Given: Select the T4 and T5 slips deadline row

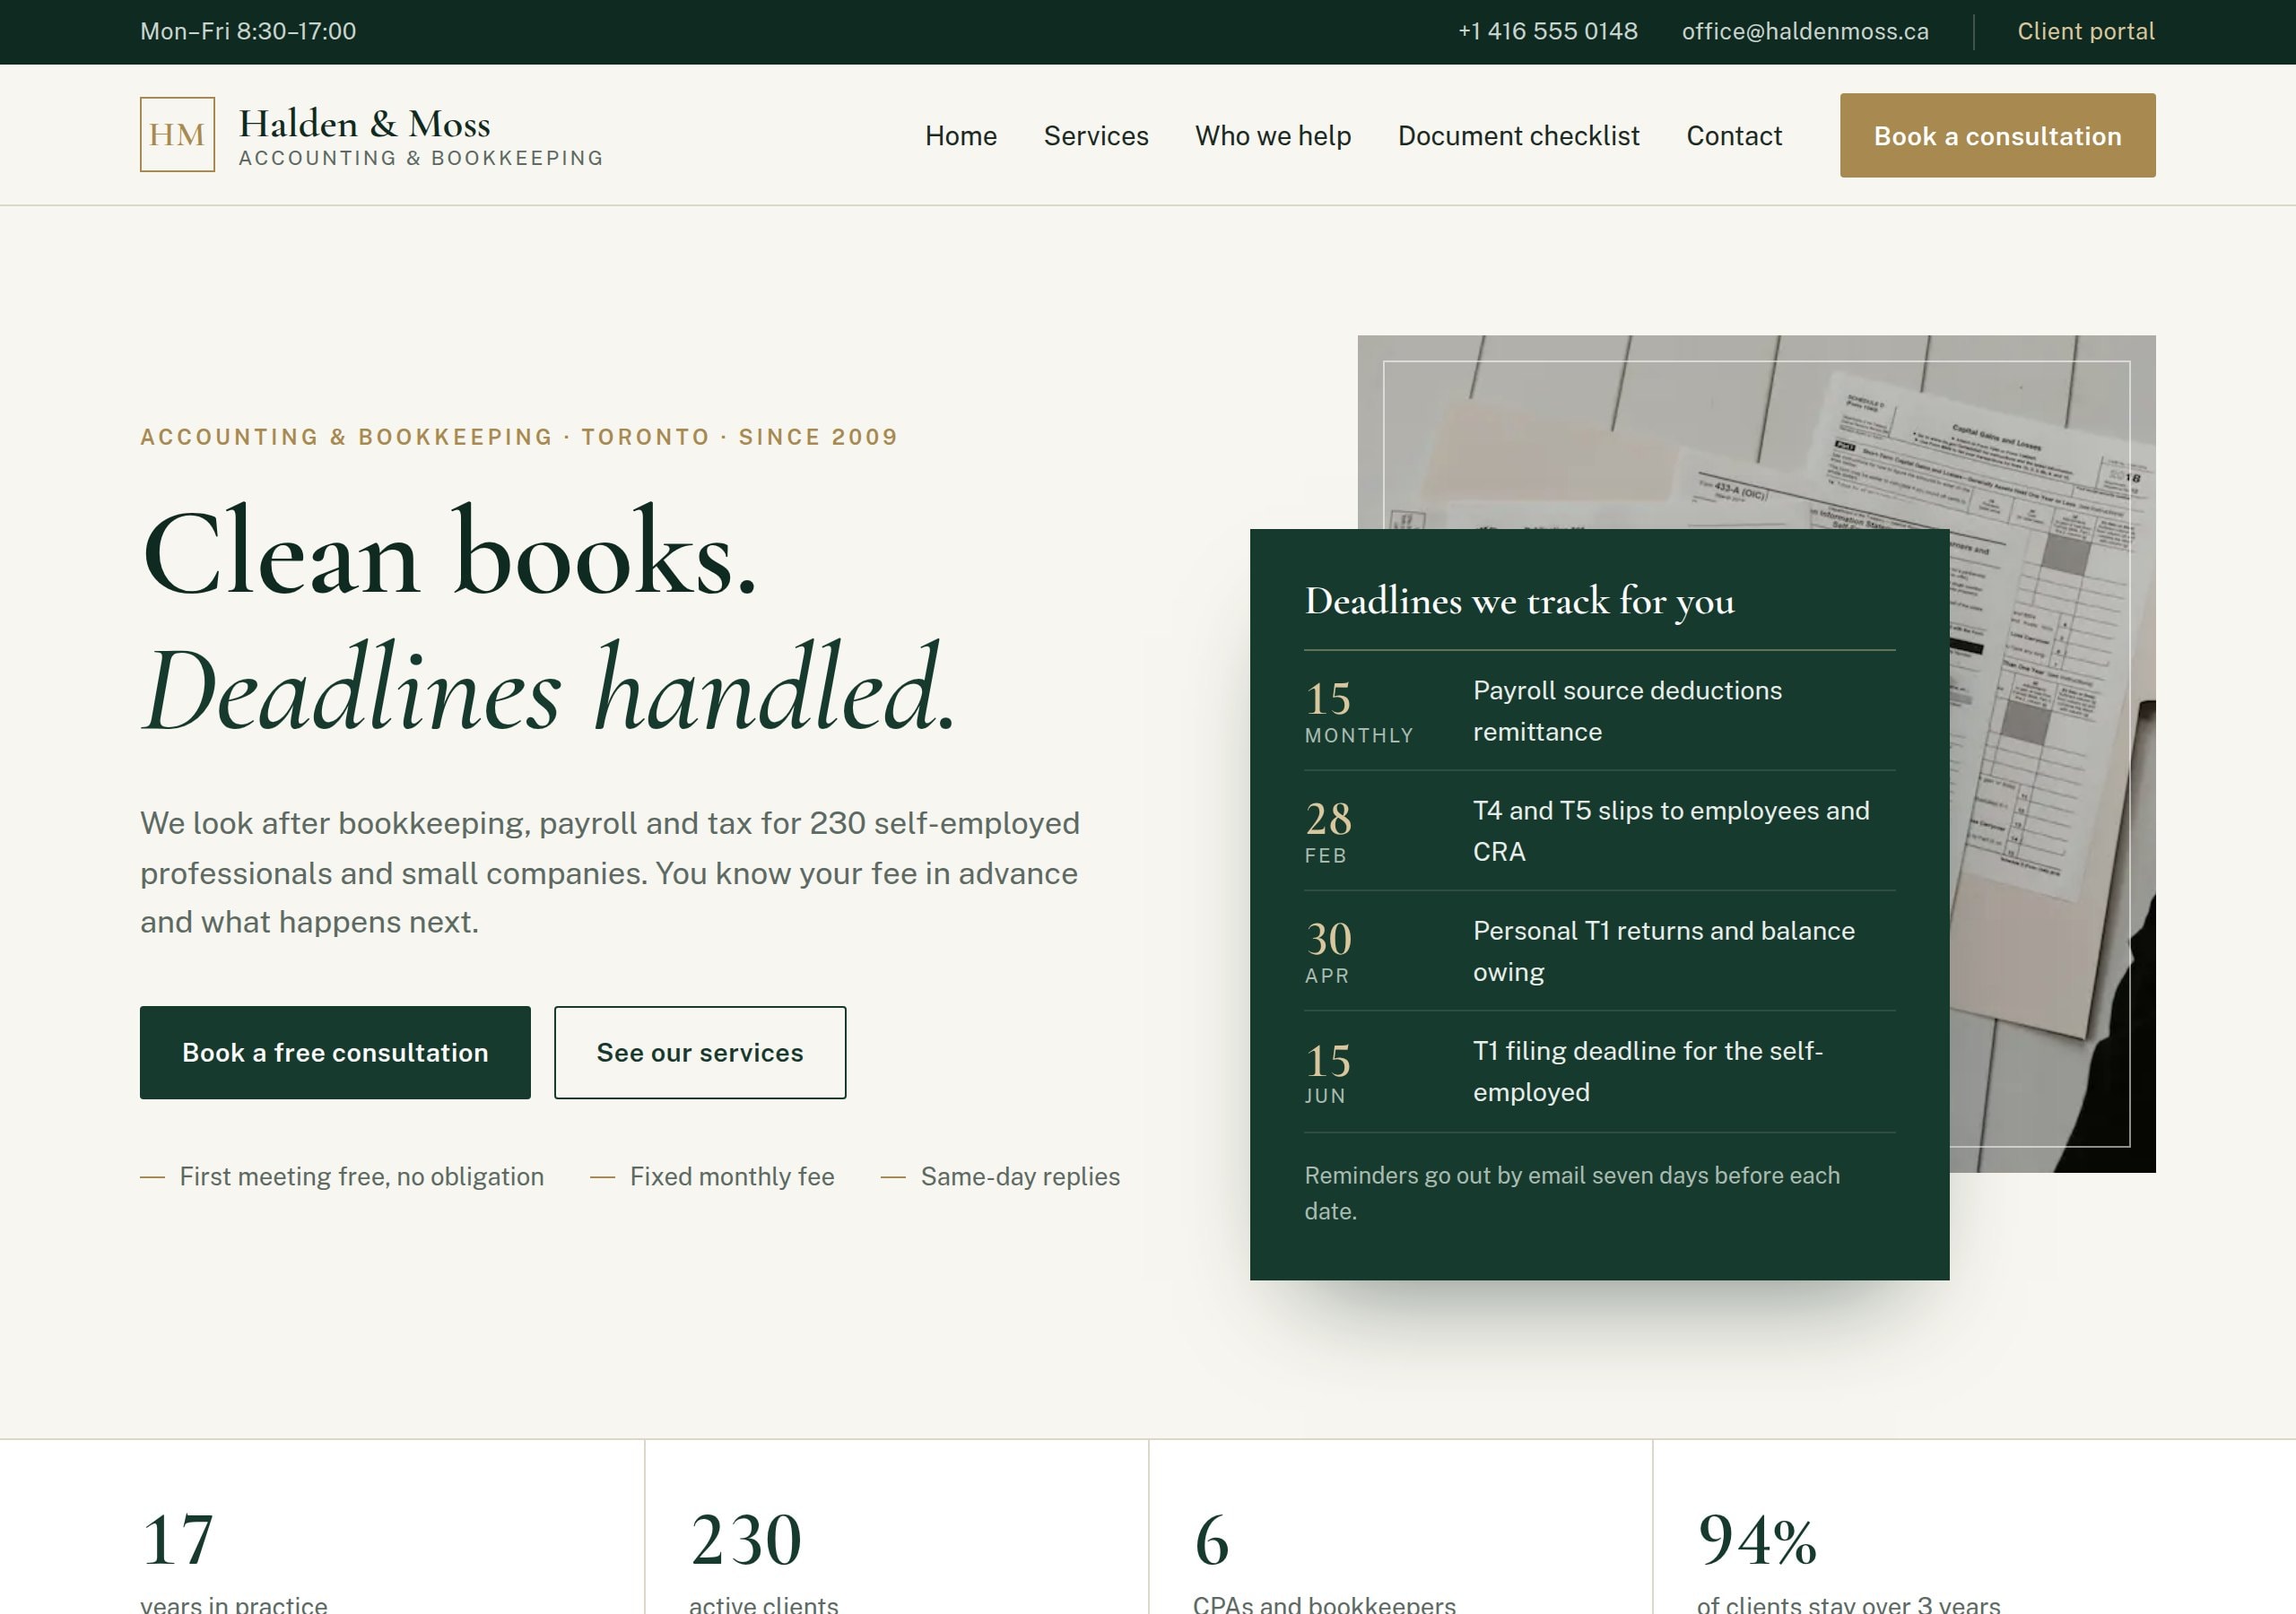Looking at the screenshot, I should [1600, 831].
